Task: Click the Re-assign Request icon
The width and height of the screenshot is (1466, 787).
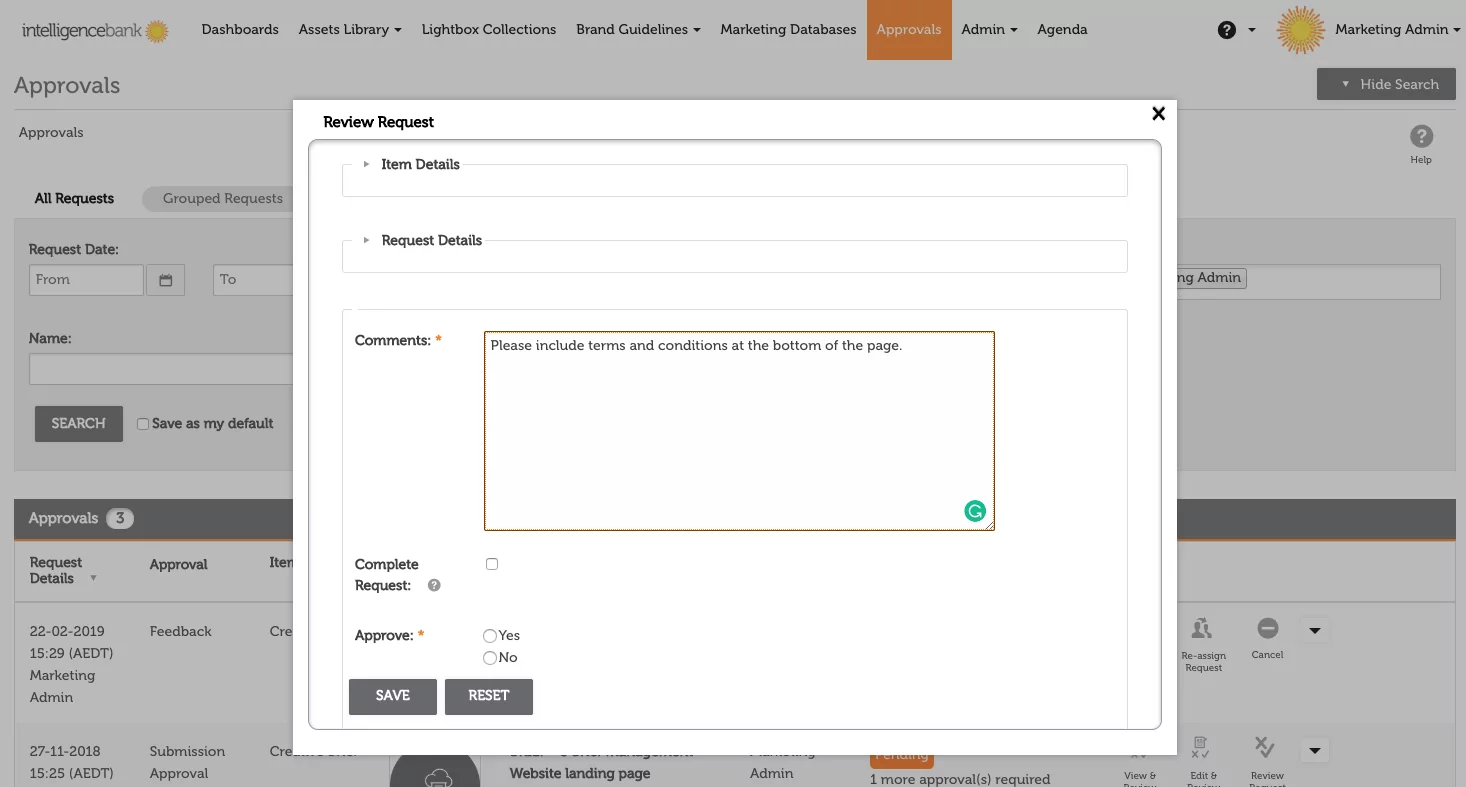Action: 1202,630
